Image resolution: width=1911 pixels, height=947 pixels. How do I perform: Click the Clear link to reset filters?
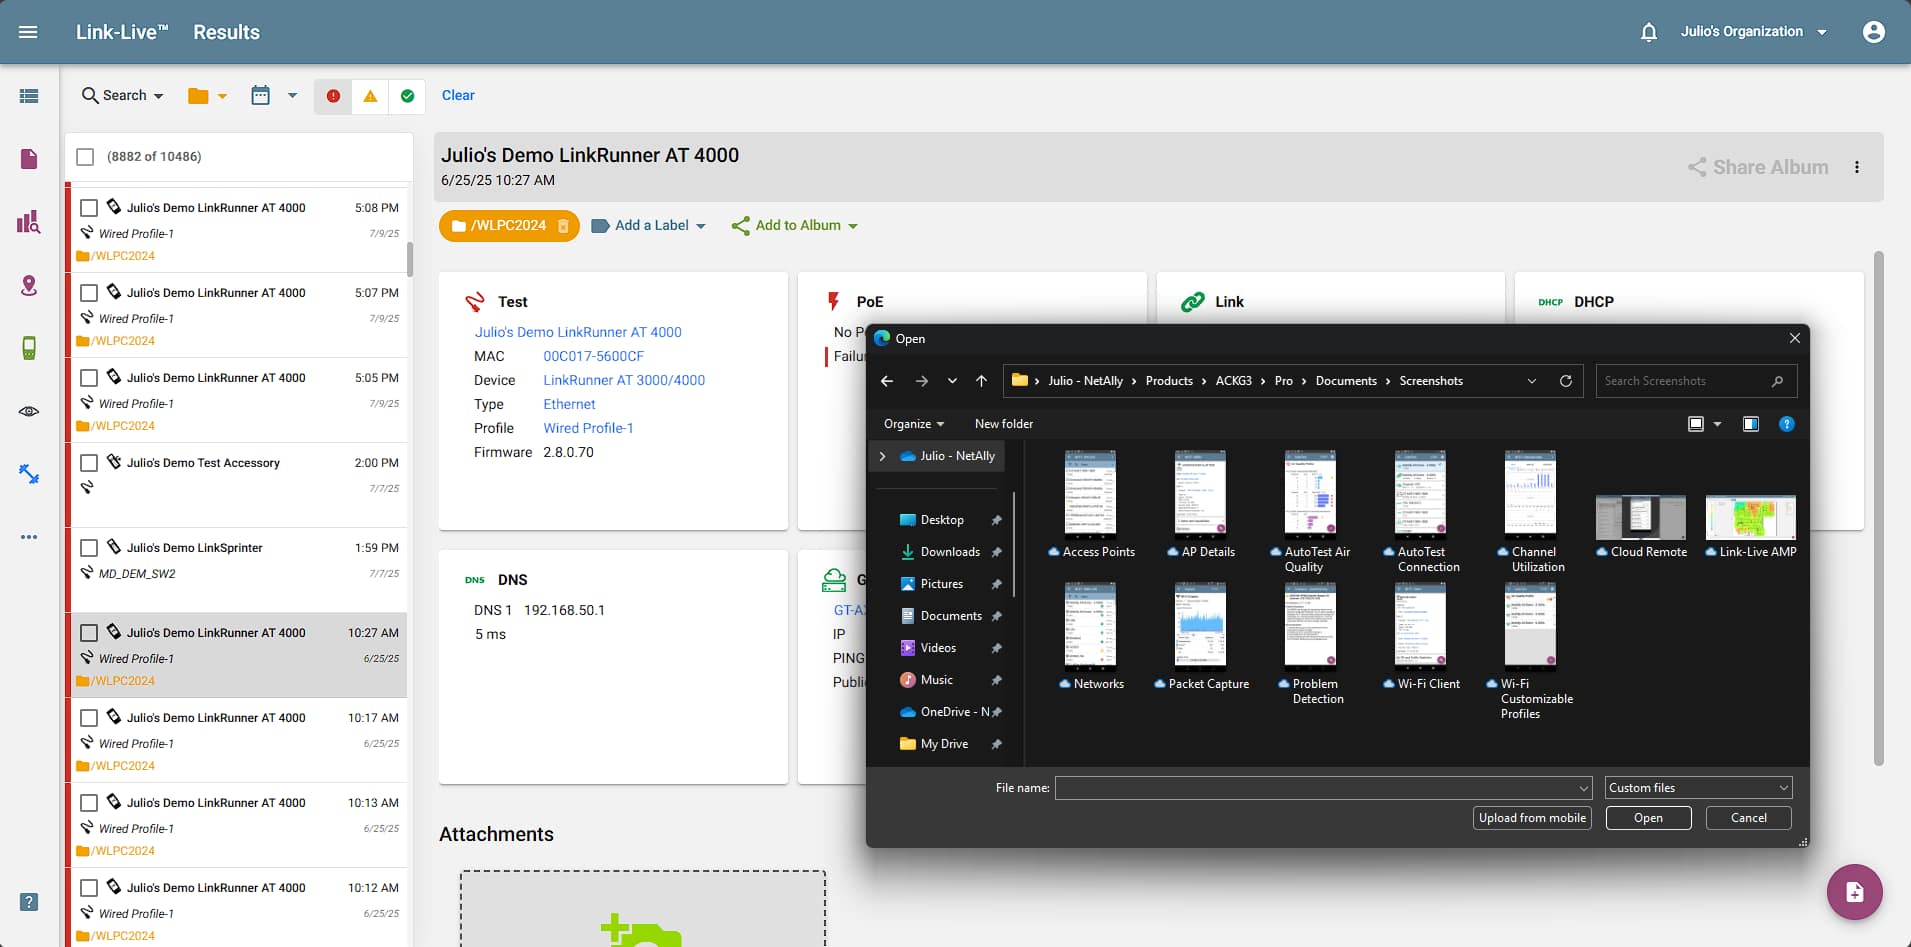[x=457, y=95]
